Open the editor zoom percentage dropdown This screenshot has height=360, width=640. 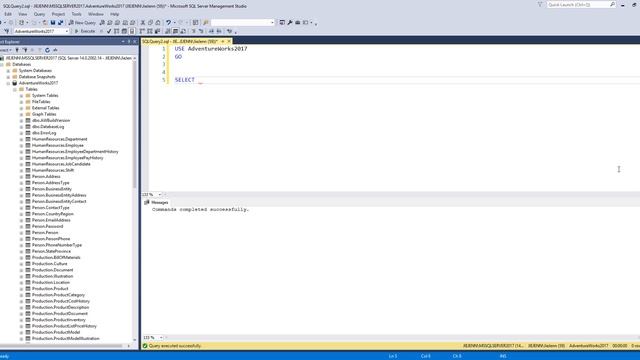pos(160,195)
